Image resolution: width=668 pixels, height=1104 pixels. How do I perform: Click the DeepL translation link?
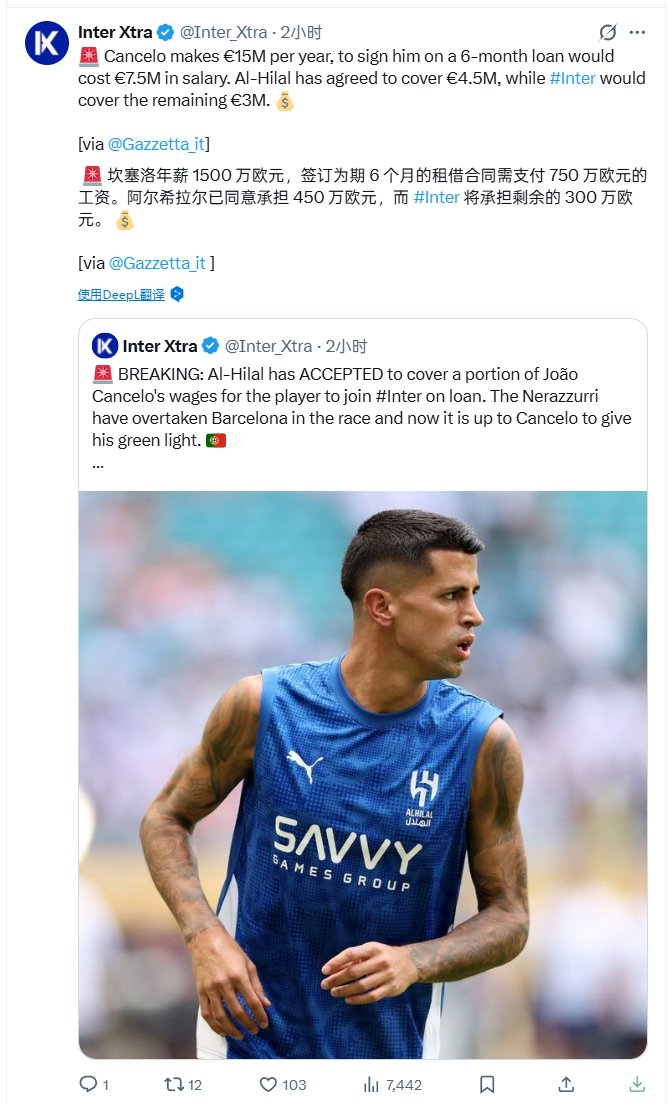[x=123, y=294]
